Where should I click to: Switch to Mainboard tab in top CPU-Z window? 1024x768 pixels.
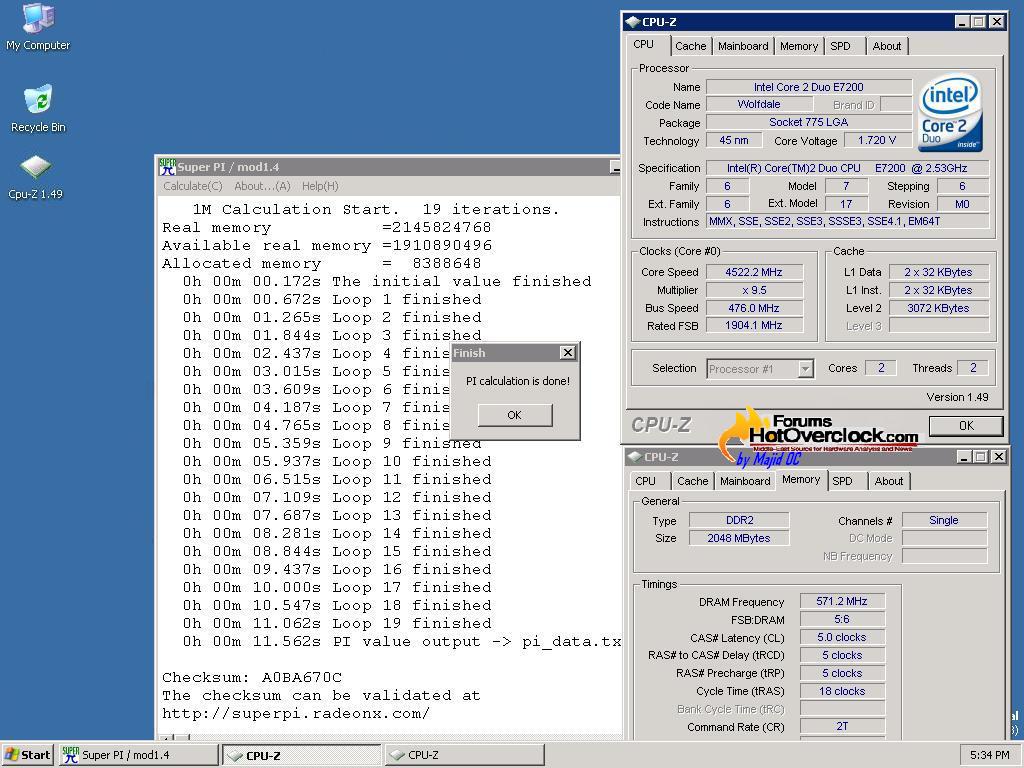[743, 46]
